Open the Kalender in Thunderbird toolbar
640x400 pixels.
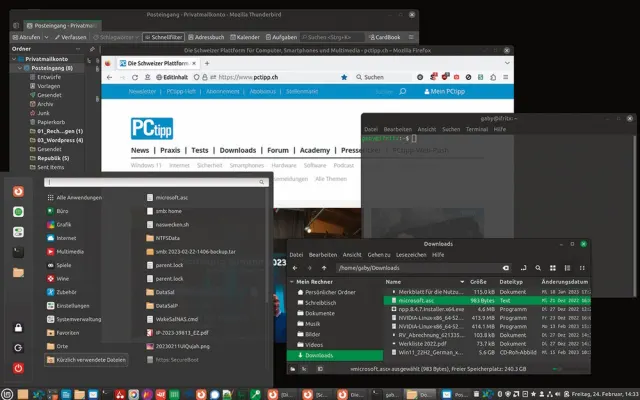coord(243,35)
